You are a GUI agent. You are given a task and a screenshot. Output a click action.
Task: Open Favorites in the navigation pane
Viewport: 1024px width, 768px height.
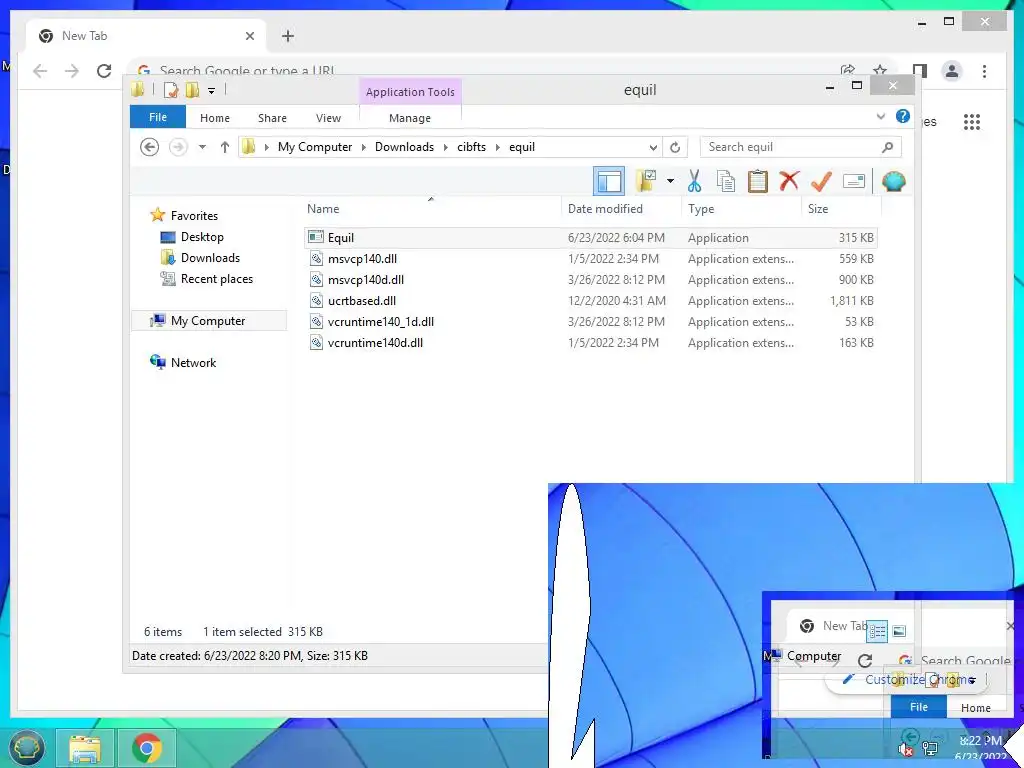click(x=184, y=216)
